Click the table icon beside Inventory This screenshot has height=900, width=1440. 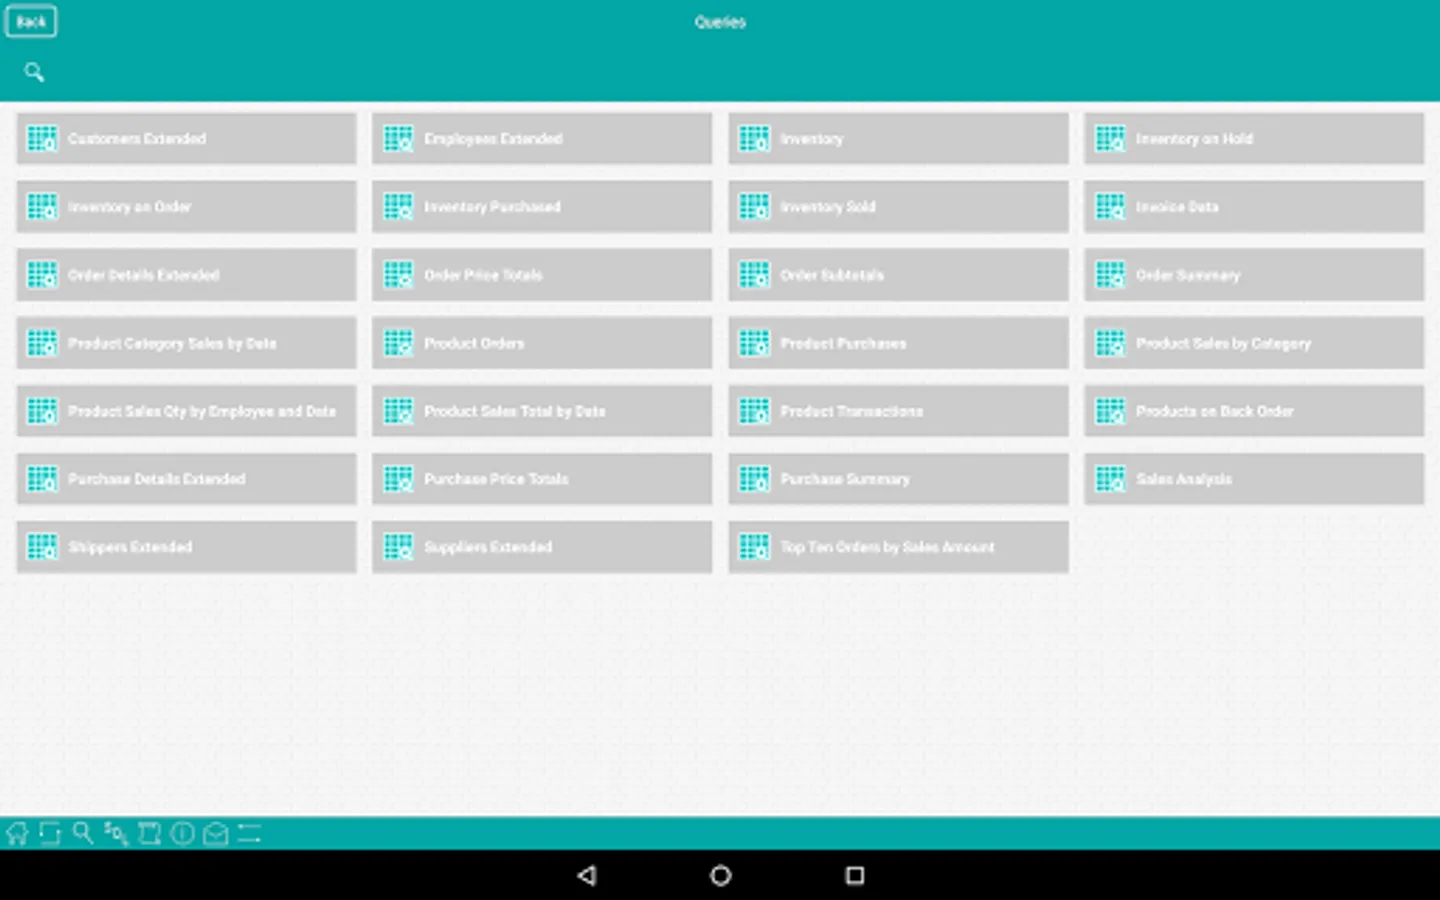click(754, 138)
